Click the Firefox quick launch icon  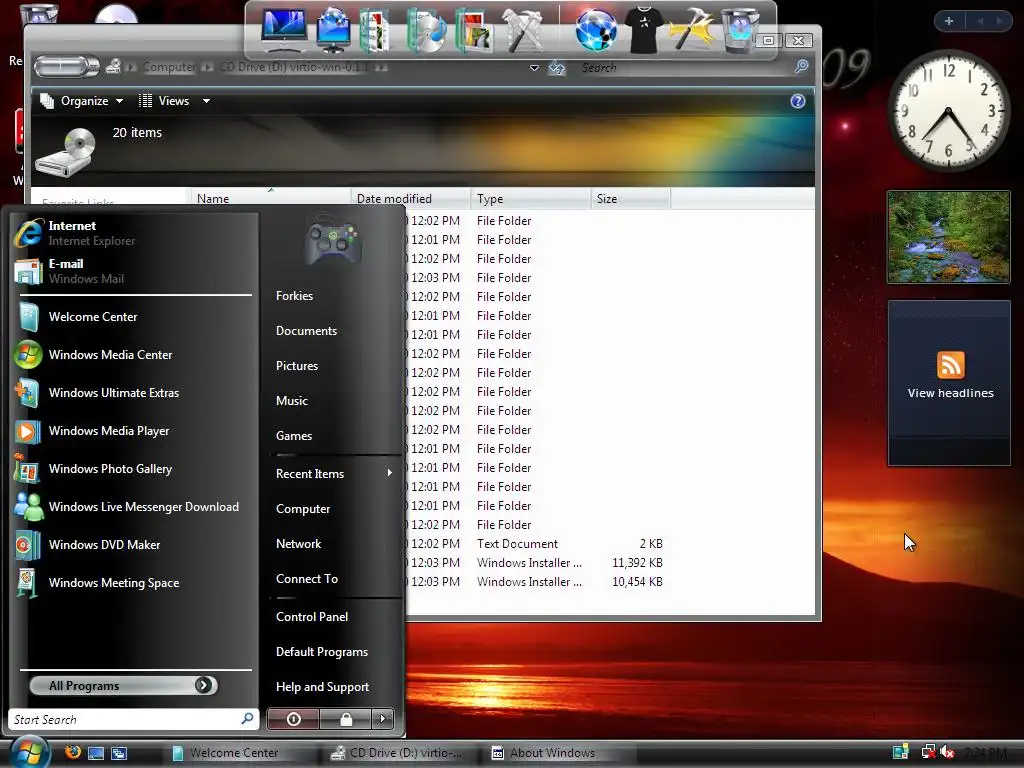click(73, 752)
